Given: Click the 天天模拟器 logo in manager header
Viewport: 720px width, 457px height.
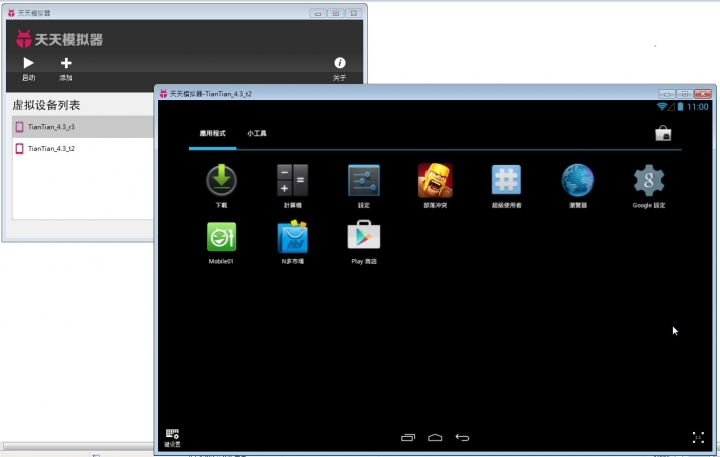Looking at the screenshot, I should (x=59, y=39).
